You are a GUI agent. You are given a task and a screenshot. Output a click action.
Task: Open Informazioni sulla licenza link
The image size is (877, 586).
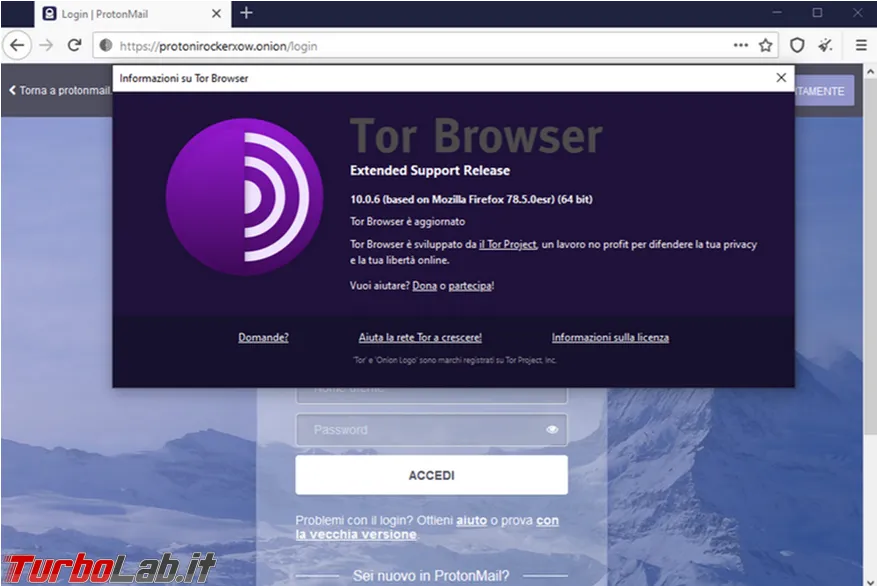coord(610,337)
